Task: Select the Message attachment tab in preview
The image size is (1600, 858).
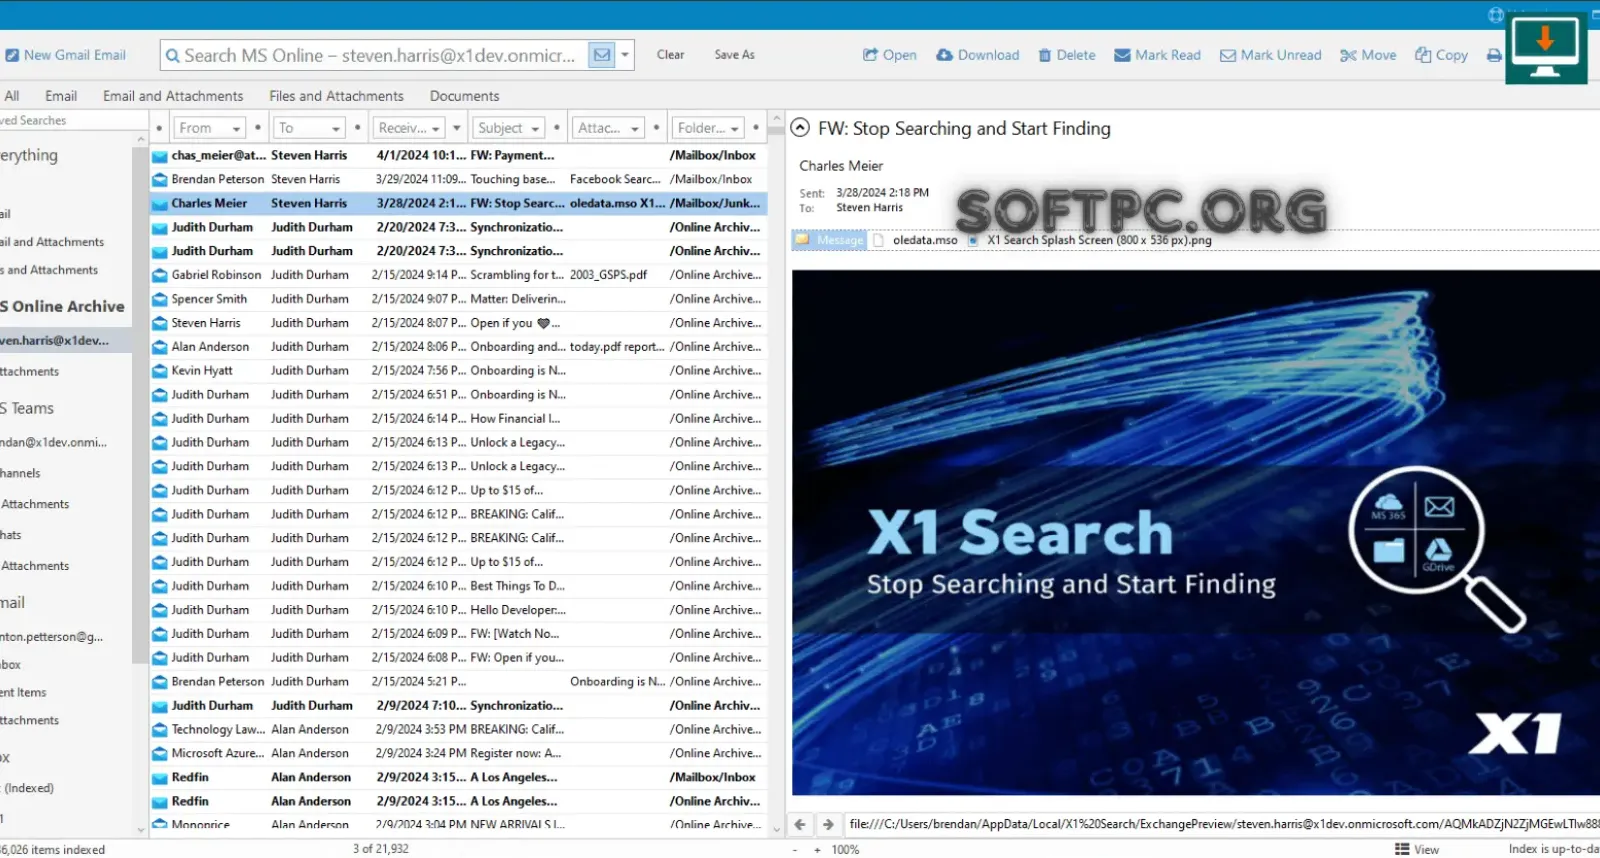Action: (x=829, y=240)
